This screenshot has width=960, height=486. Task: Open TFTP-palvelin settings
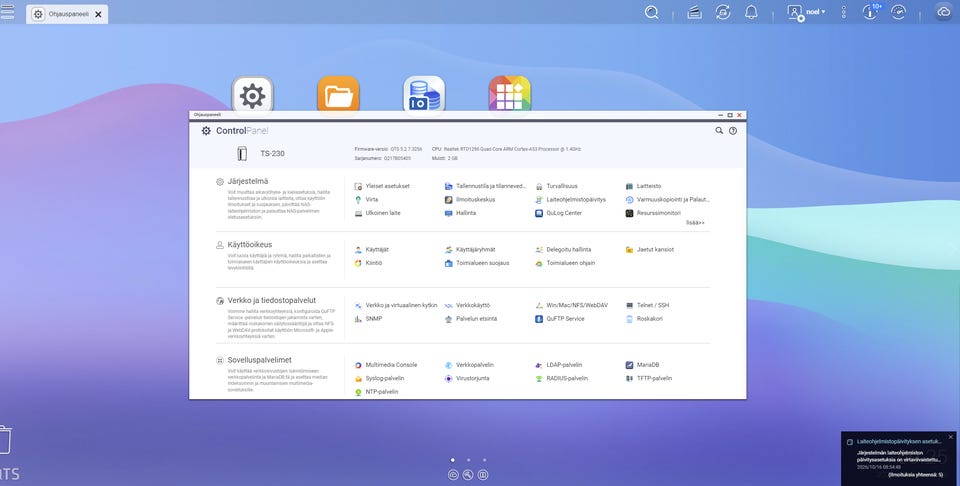pyautogui.click(x=648, y=378)
